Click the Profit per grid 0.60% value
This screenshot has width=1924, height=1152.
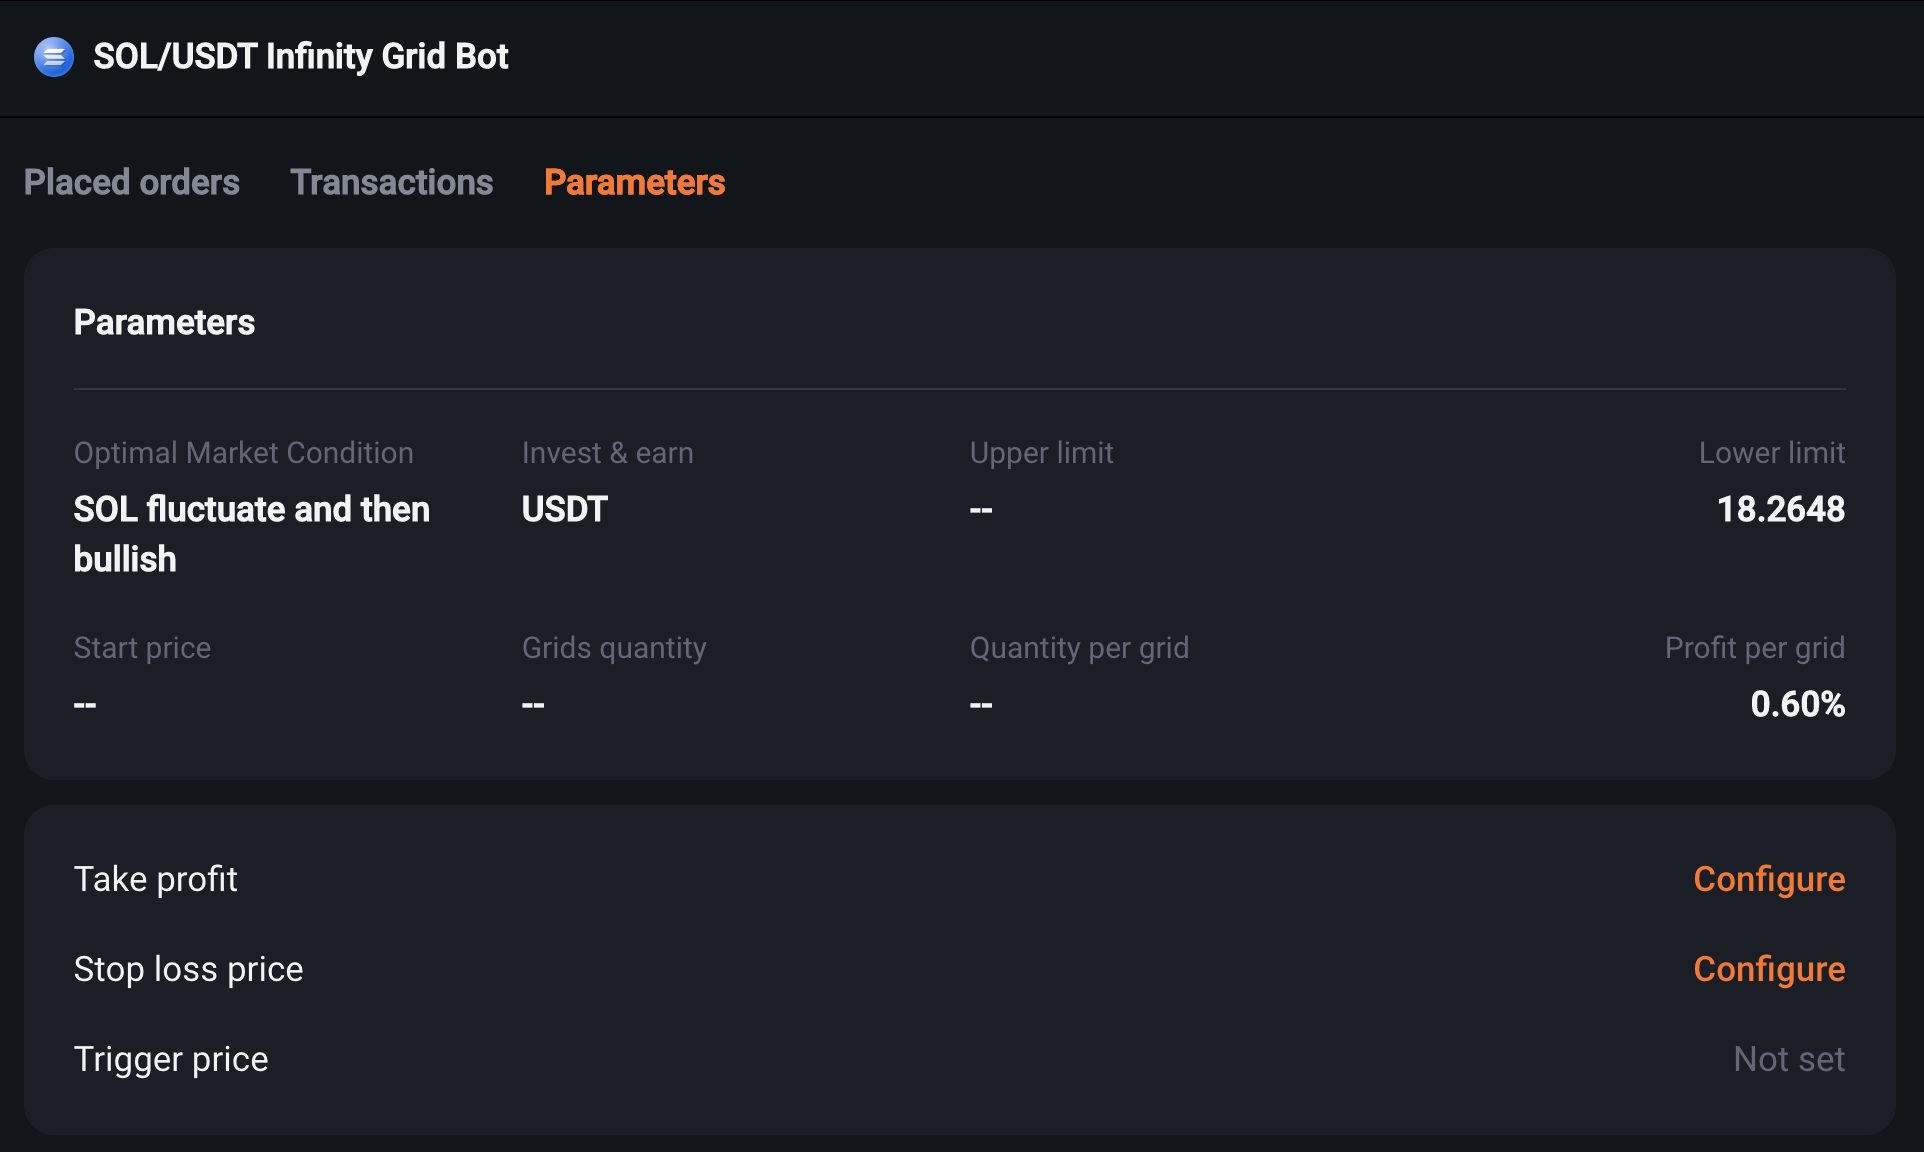coord(1798,704)
